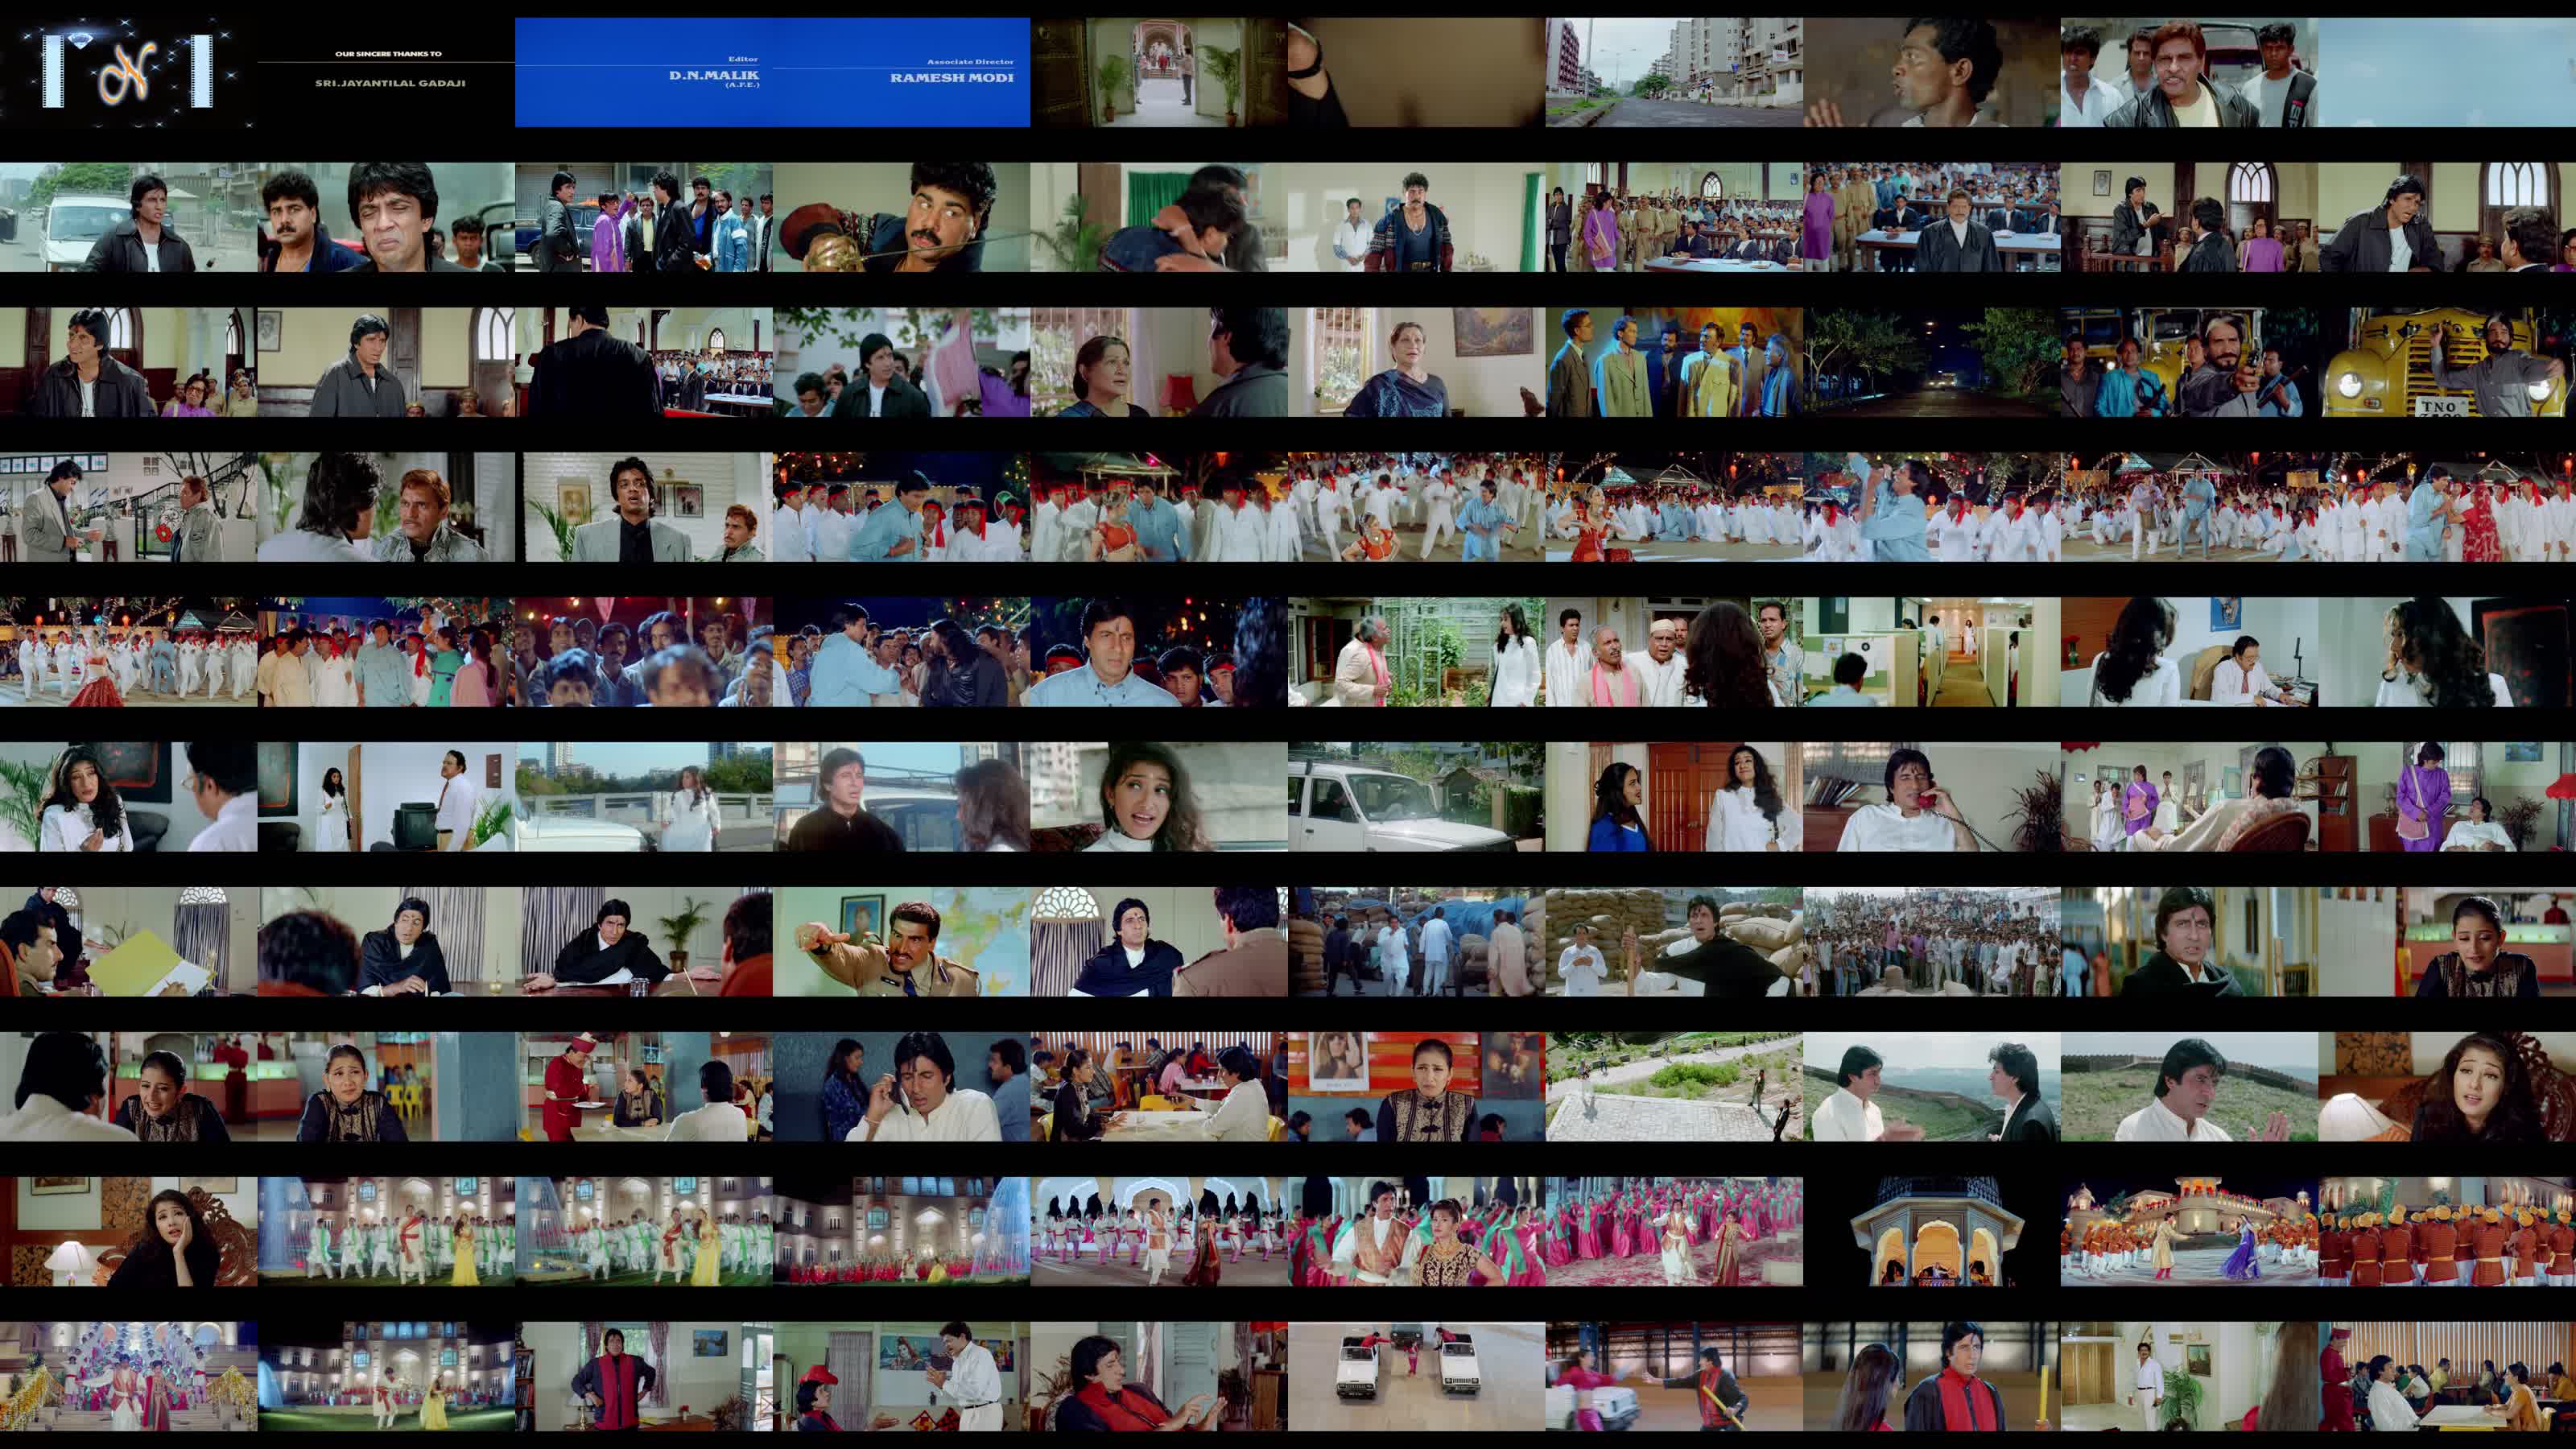This screenshot has height=1449, width=2576.
Task: Click the wide courtroom crowd with policemen frame
Action: click(x=1674, y=217)
